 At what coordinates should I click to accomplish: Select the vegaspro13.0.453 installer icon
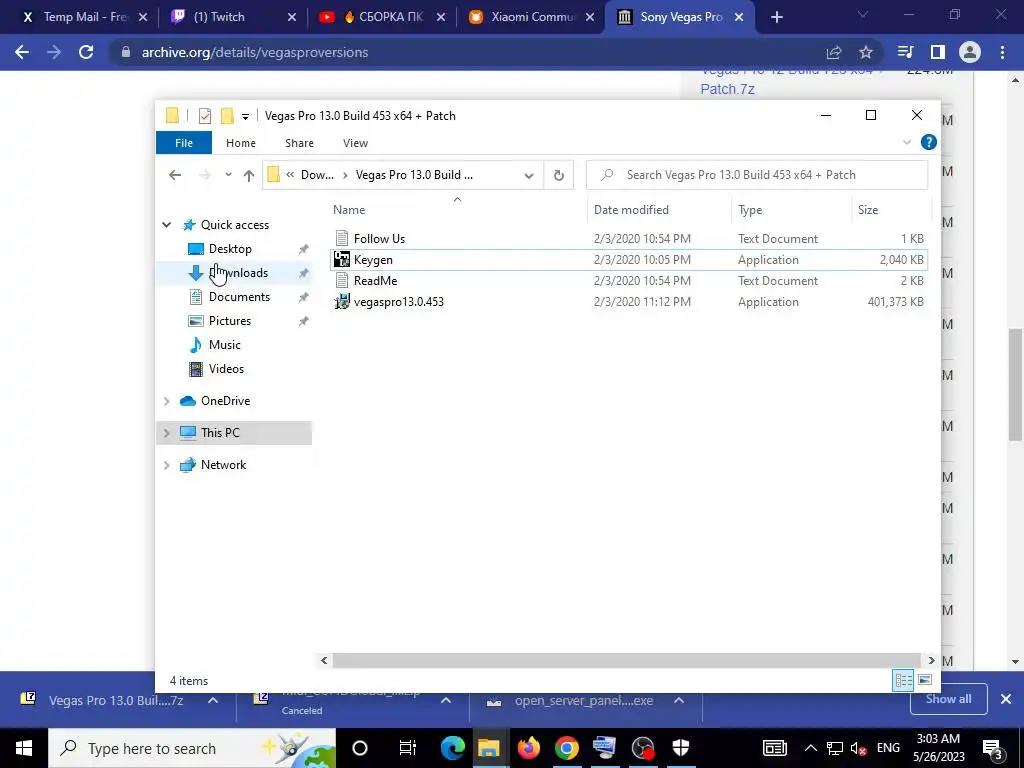(x=342, y=301)
